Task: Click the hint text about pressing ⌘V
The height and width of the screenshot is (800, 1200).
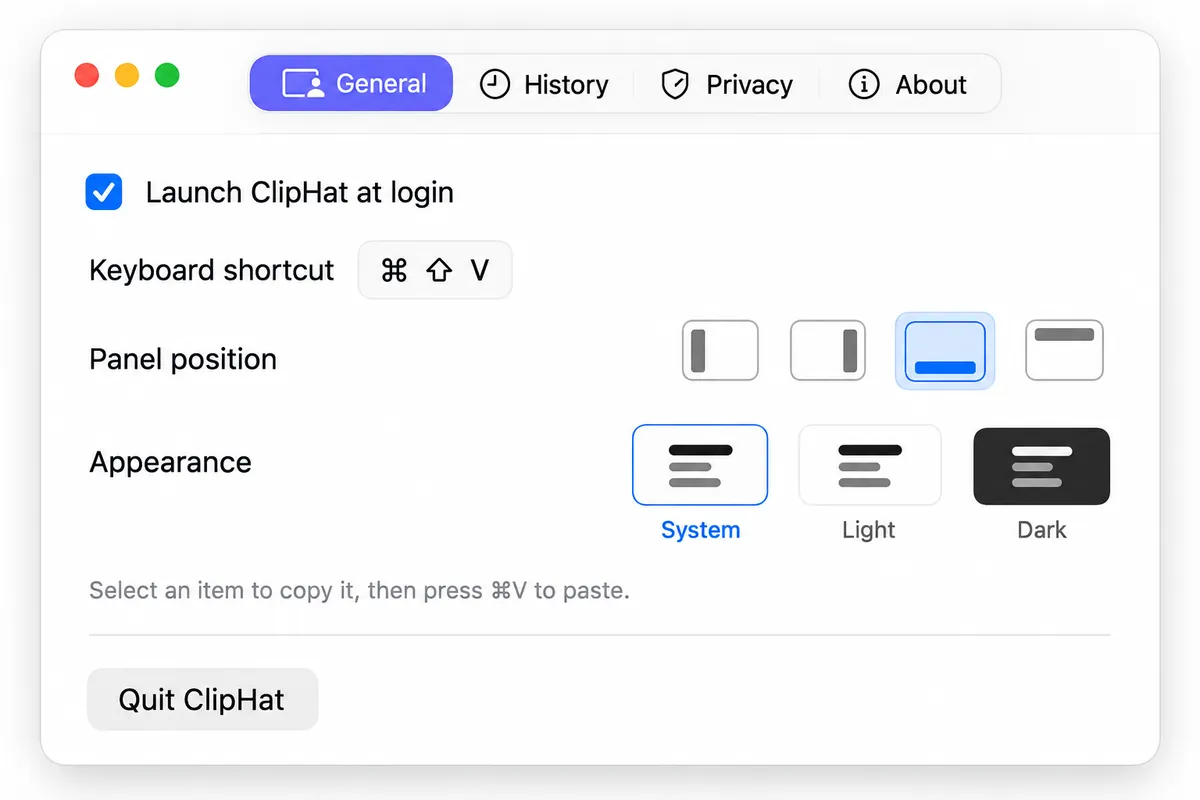Action: coord(360,590)
